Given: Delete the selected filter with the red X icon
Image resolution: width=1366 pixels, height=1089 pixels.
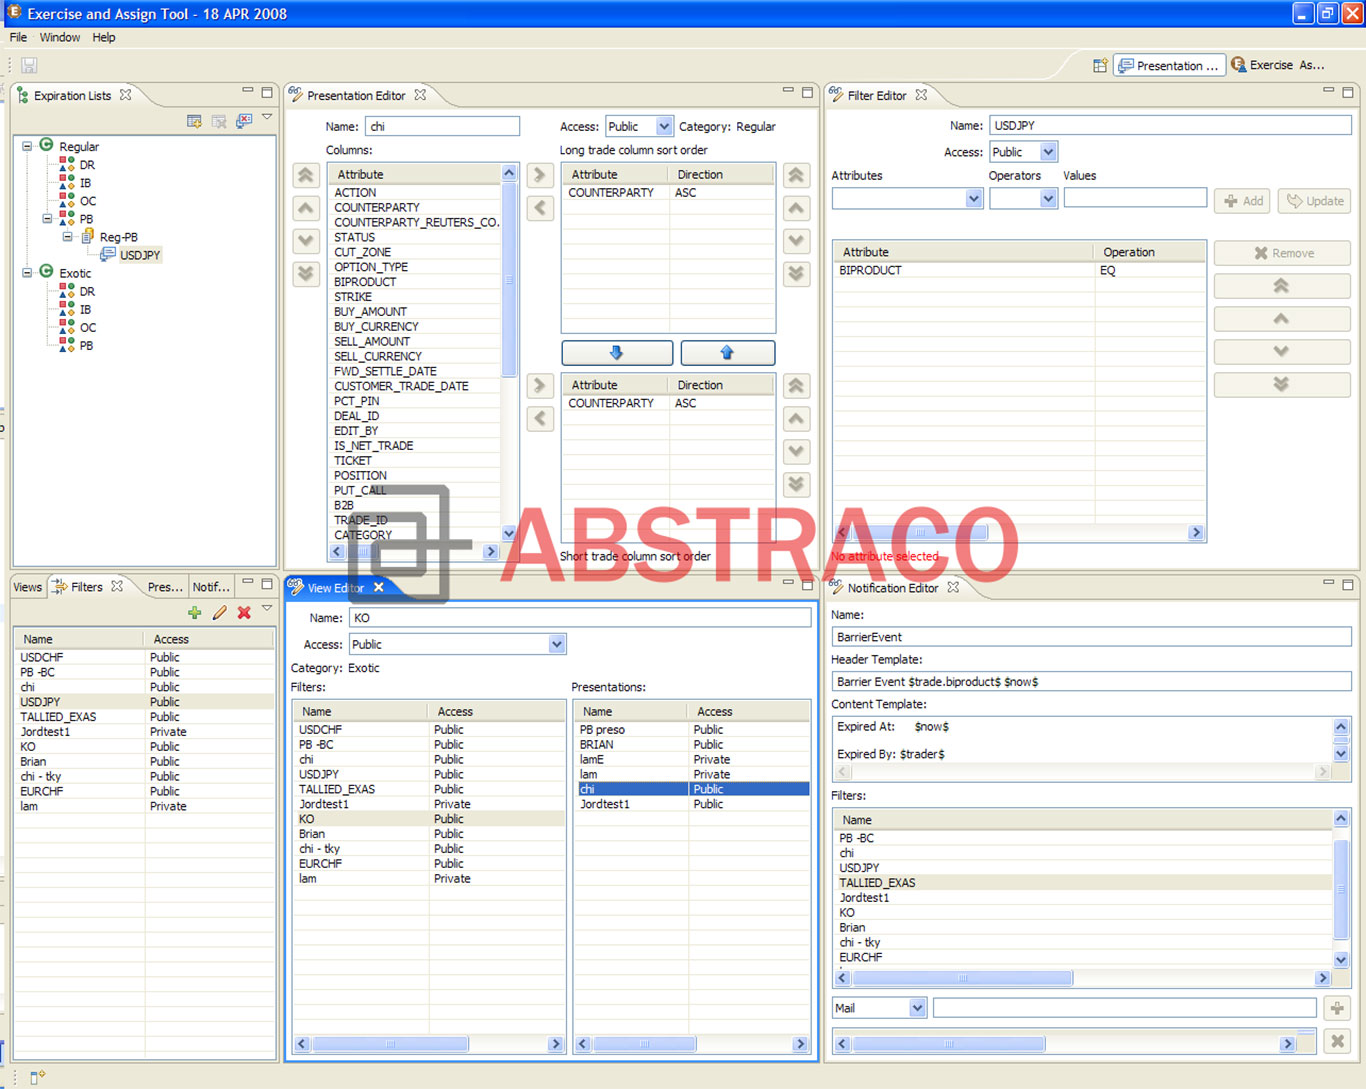Looking at the screenshot, I should pos(244,613).
